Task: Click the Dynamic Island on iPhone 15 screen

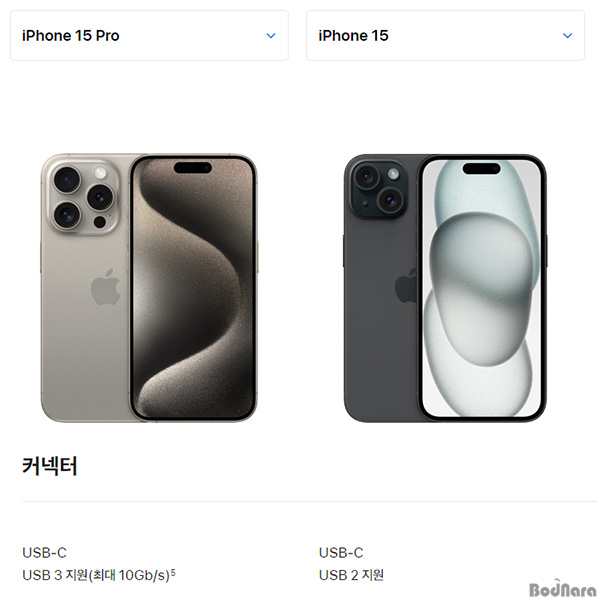Action: pos(481,168)
